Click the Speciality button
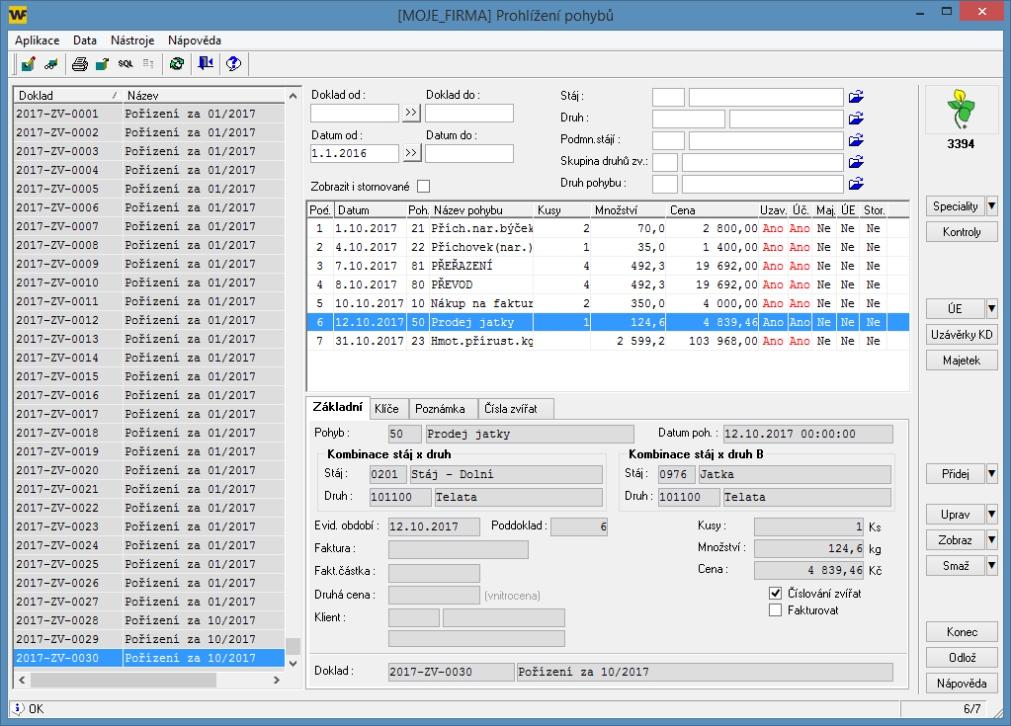 [955, 206]
